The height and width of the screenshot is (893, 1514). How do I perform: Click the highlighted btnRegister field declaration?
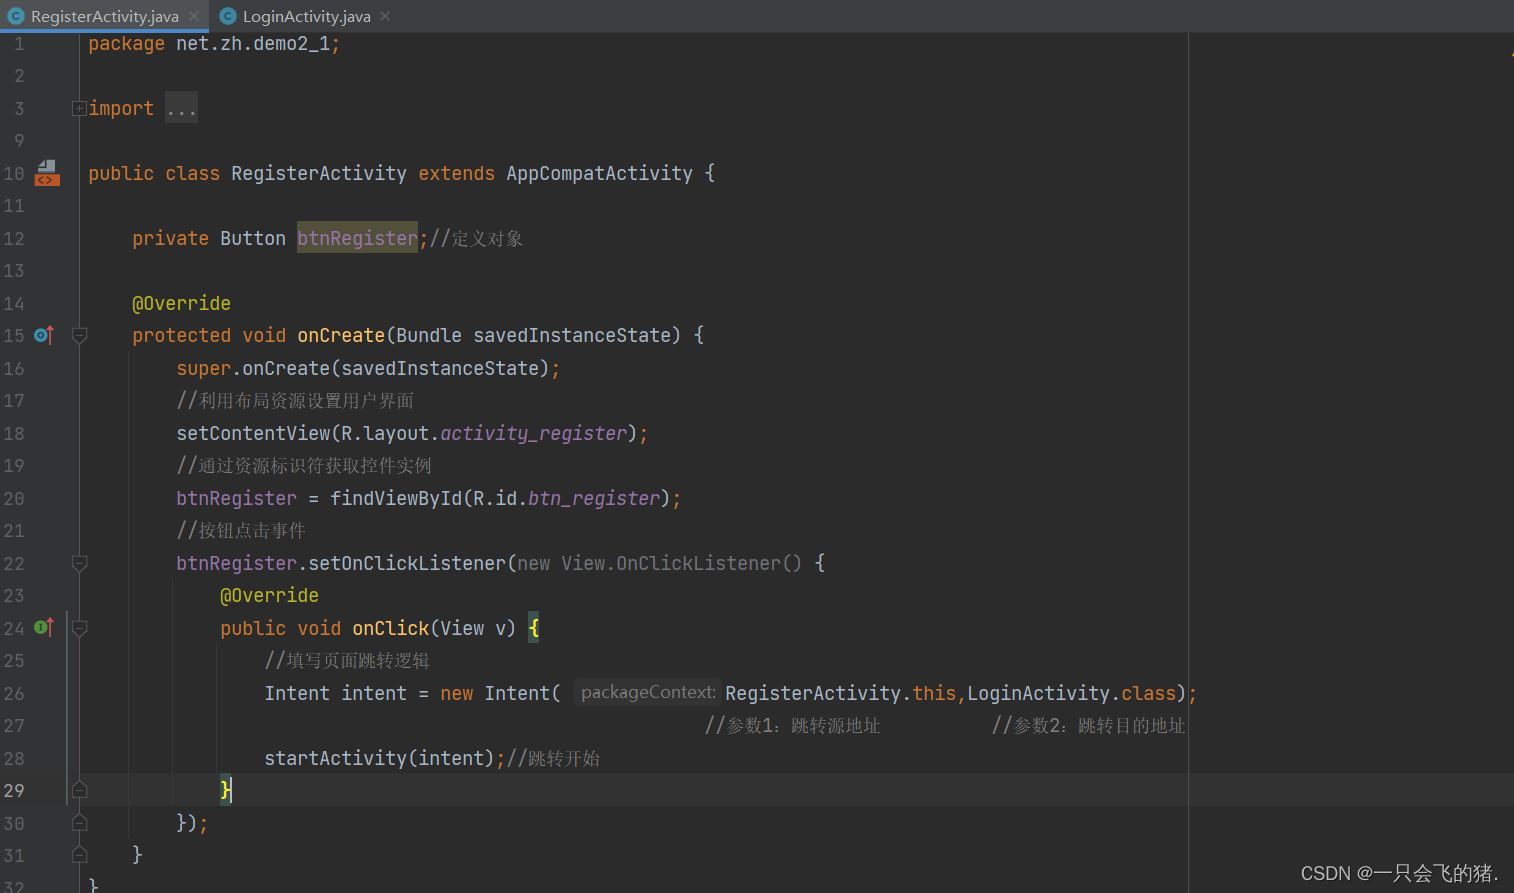[357, 238]
